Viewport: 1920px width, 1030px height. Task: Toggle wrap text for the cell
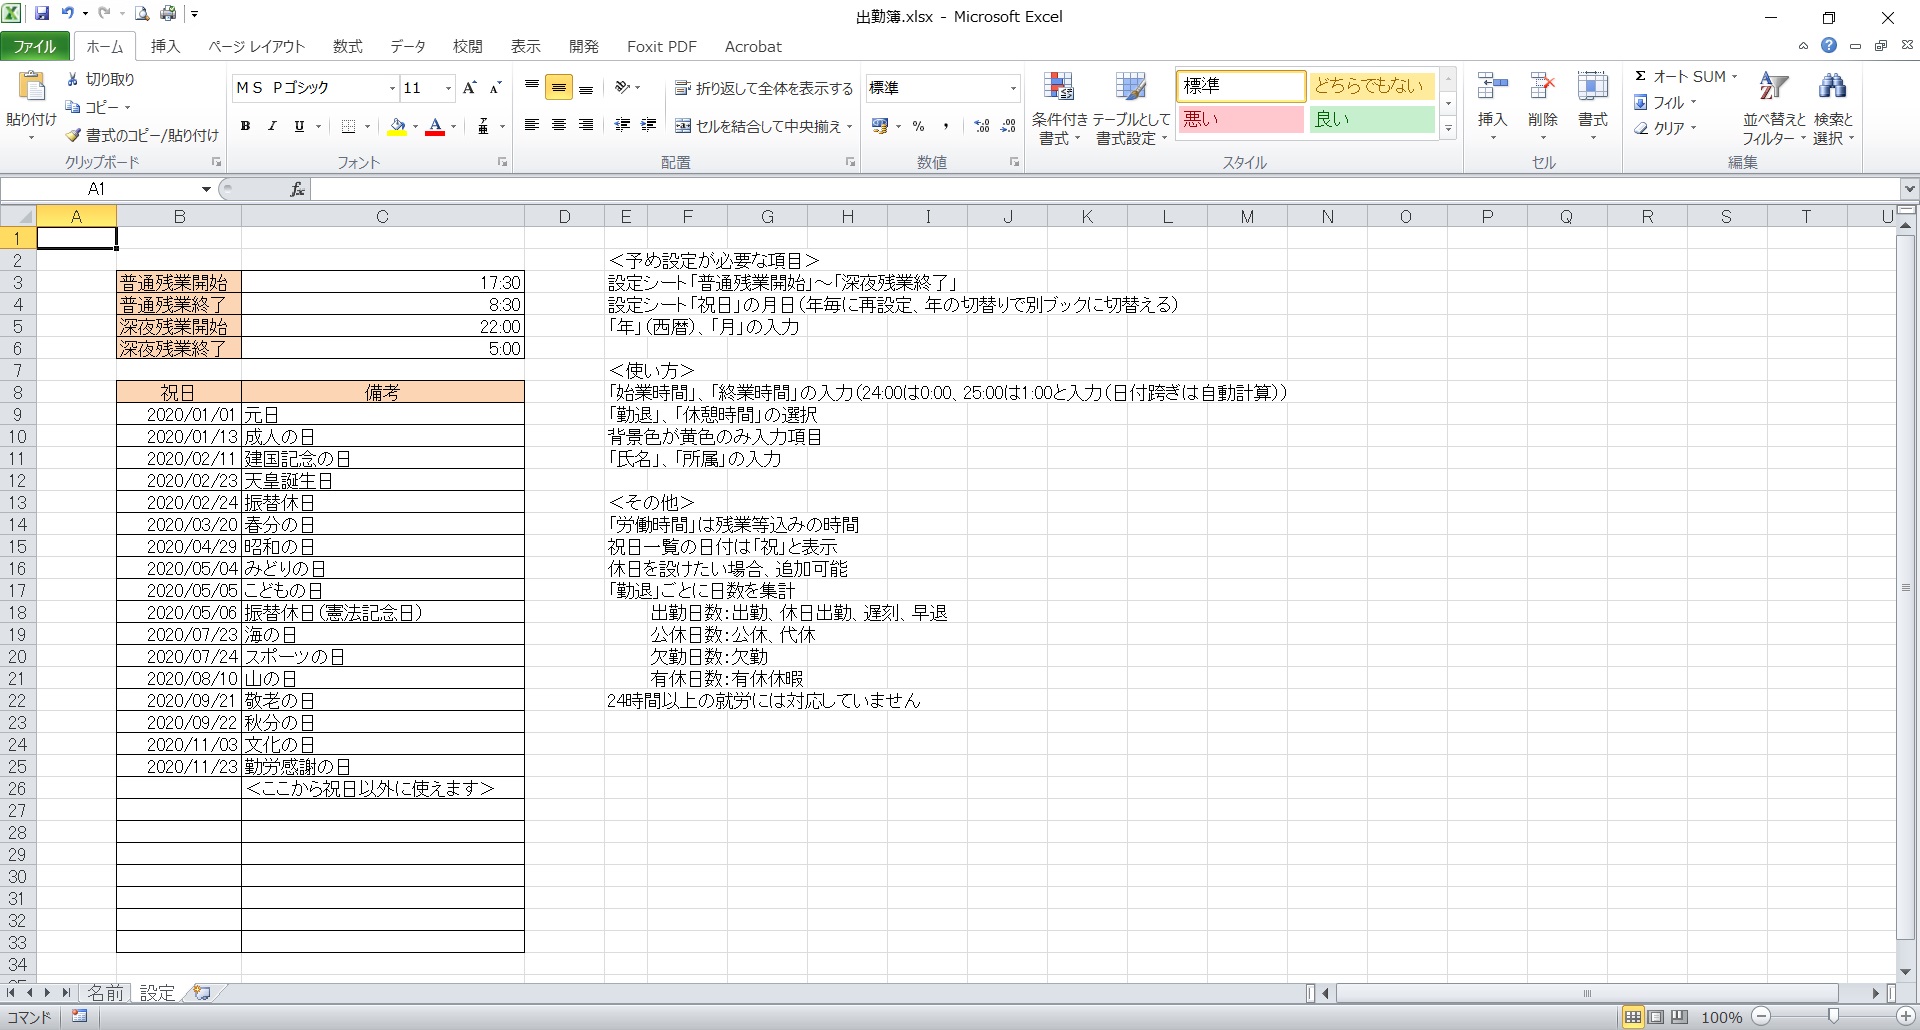pyautogui.click(x=764, y=88)
